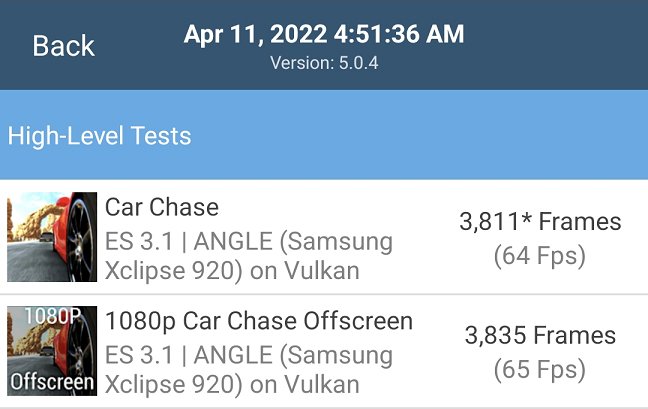Open the Car Chase thumbnail image
648x409 pixels.
pyautogui.click(x=52, y=237)
